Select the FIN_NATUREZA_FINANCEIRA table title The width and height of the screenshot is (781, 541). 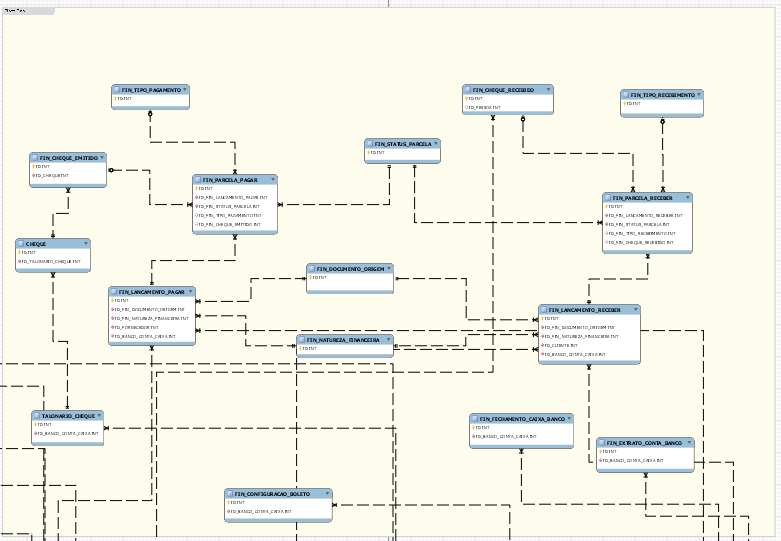pyautogui.click(x=343, y=340)
